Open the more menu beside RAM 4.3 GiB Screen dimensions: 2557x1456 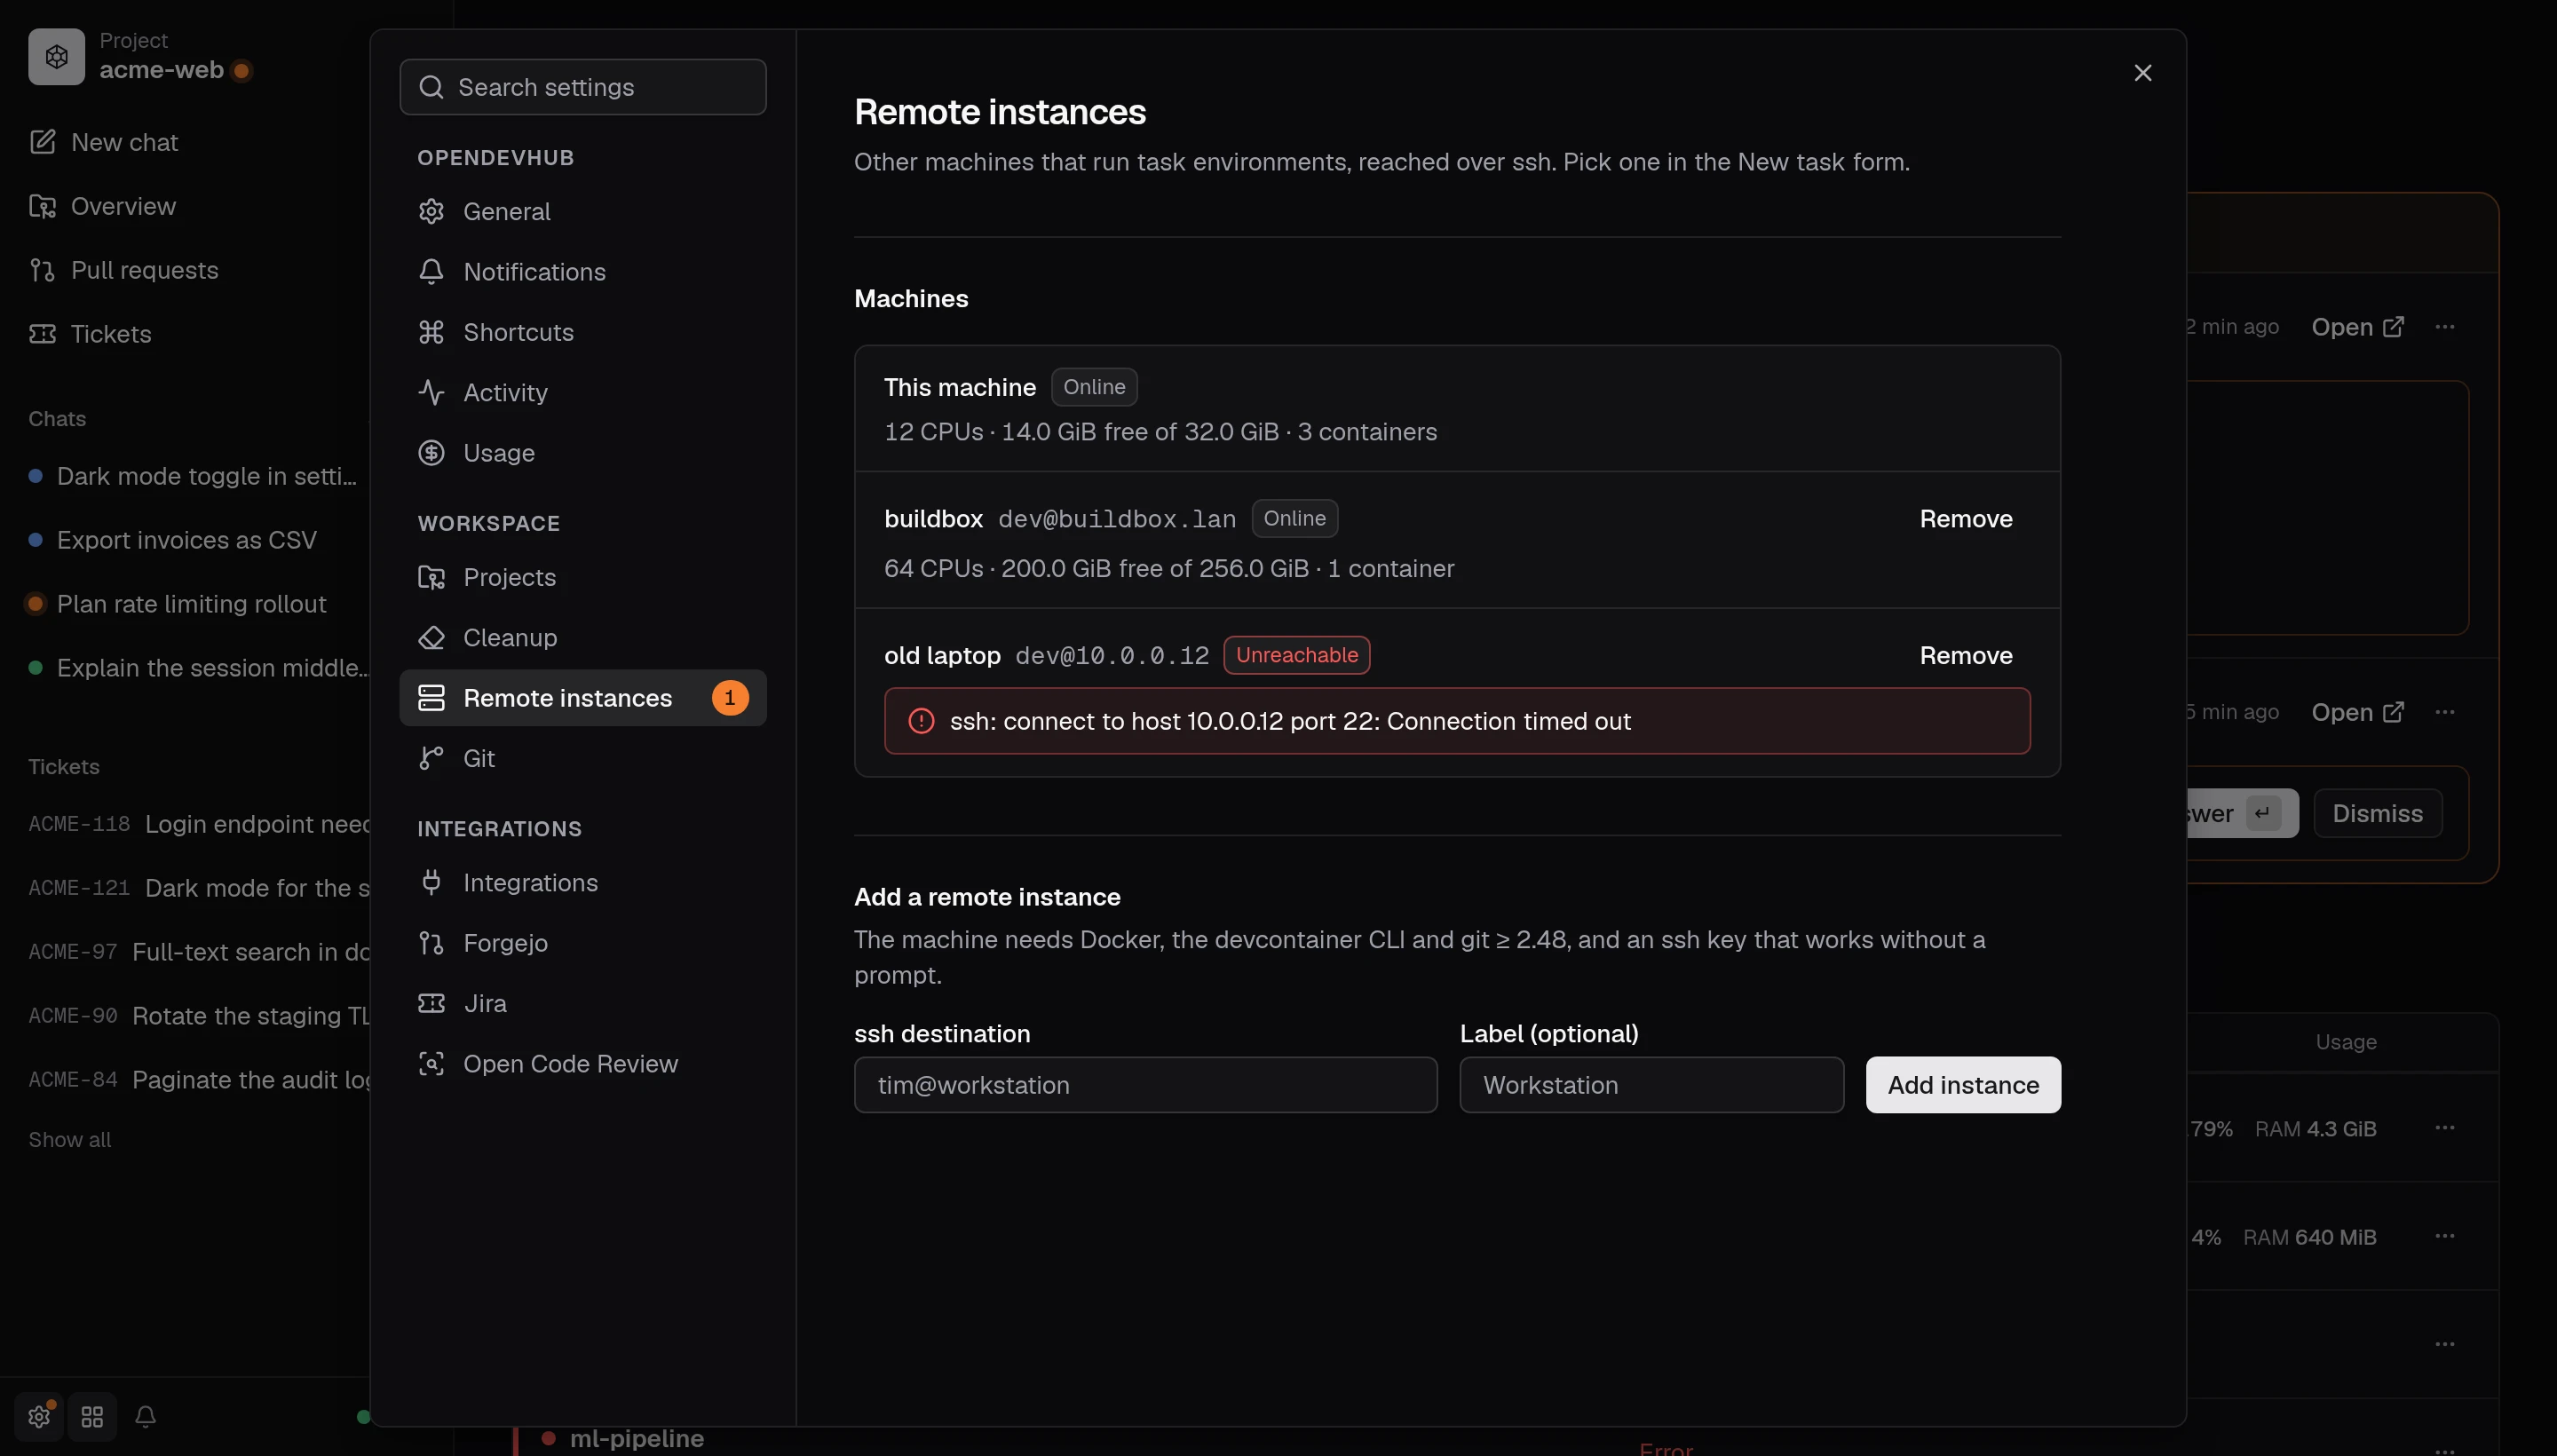click(2444, 1128)
